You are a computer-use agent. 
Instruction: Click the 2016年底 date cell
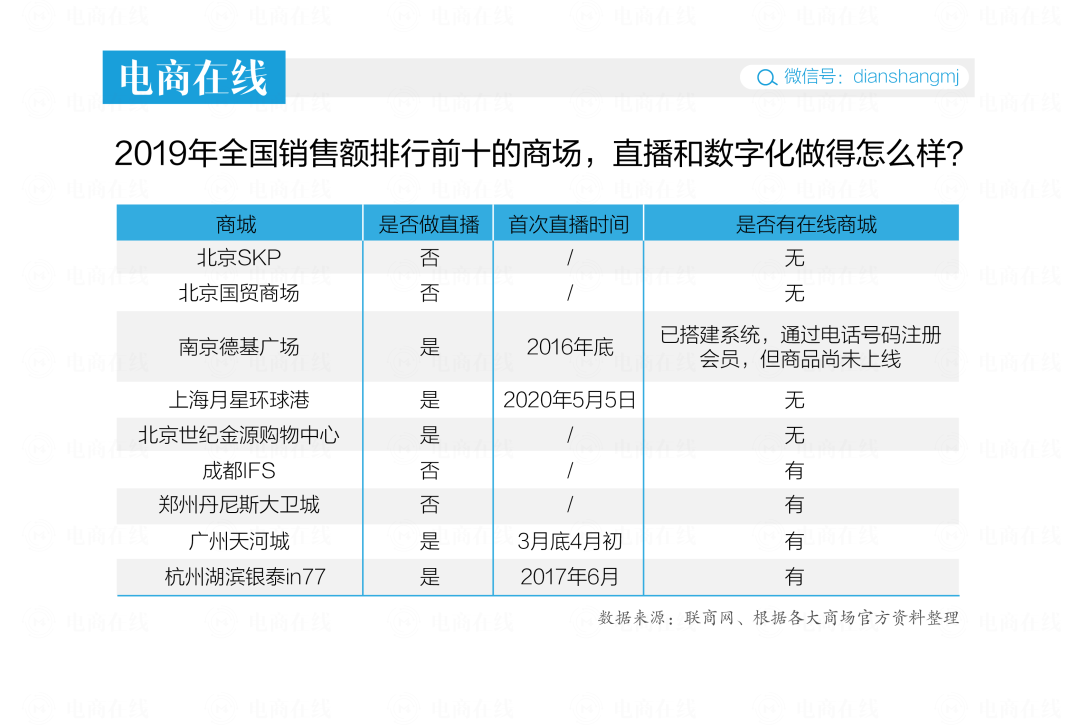(x=570, y=346)
